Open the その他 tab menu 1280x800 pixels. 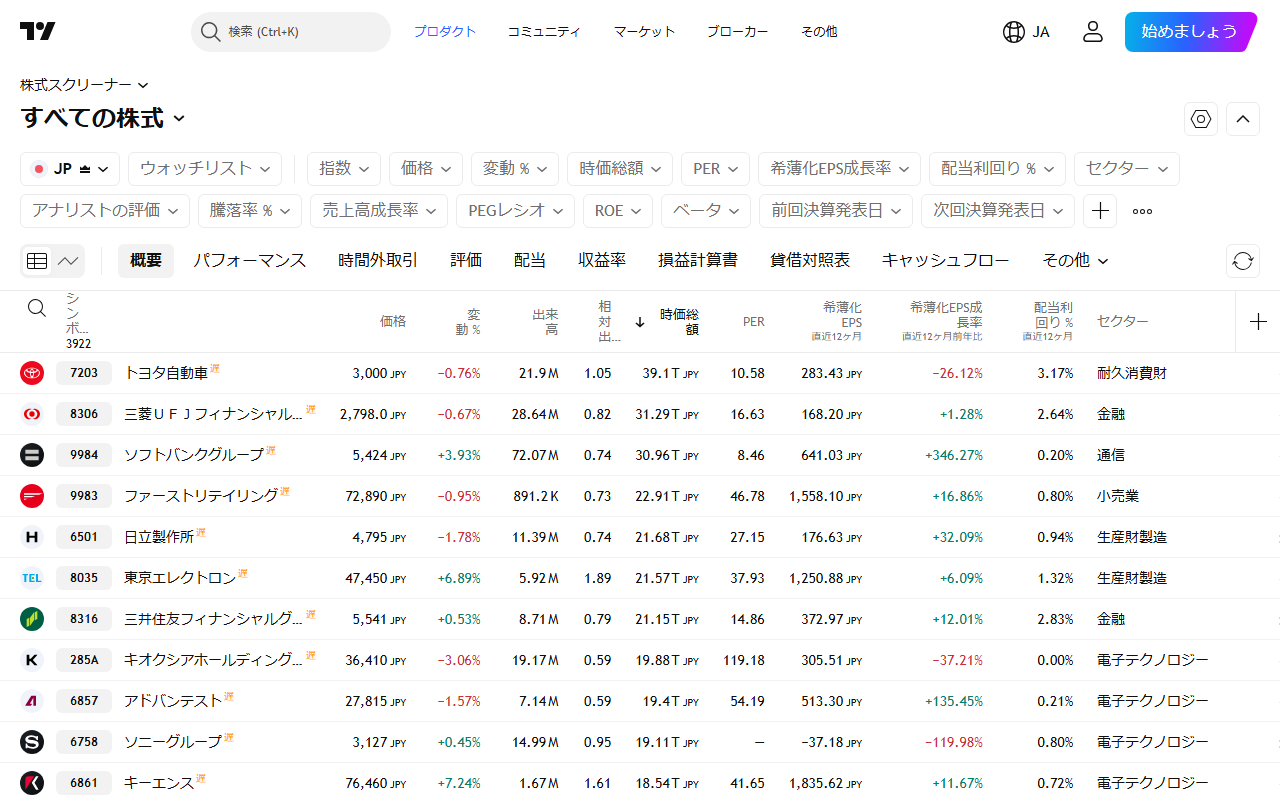click(1076, 261)
